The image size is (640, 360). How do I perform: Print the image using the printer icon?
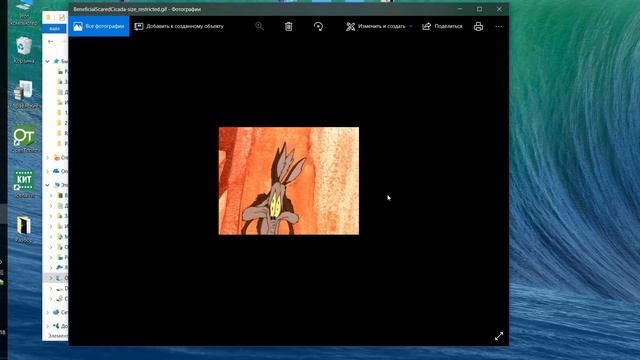tap(478, 26)
